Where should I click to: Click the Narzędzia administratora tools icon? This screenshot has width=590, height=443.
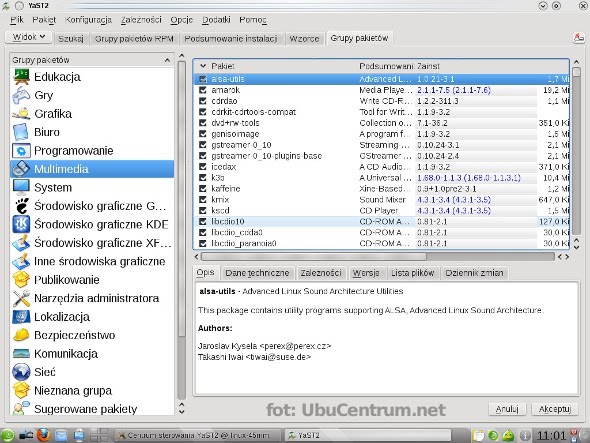(x=21, y=298)
